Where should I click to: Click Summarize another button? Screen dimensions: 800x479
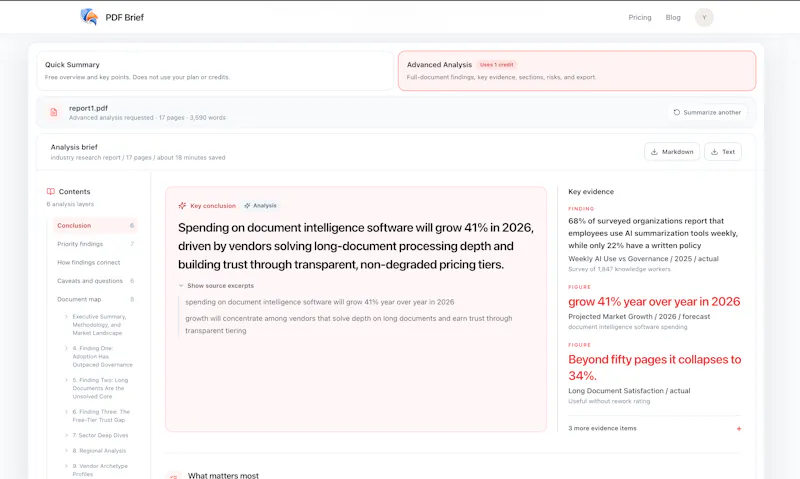(707, 112)
